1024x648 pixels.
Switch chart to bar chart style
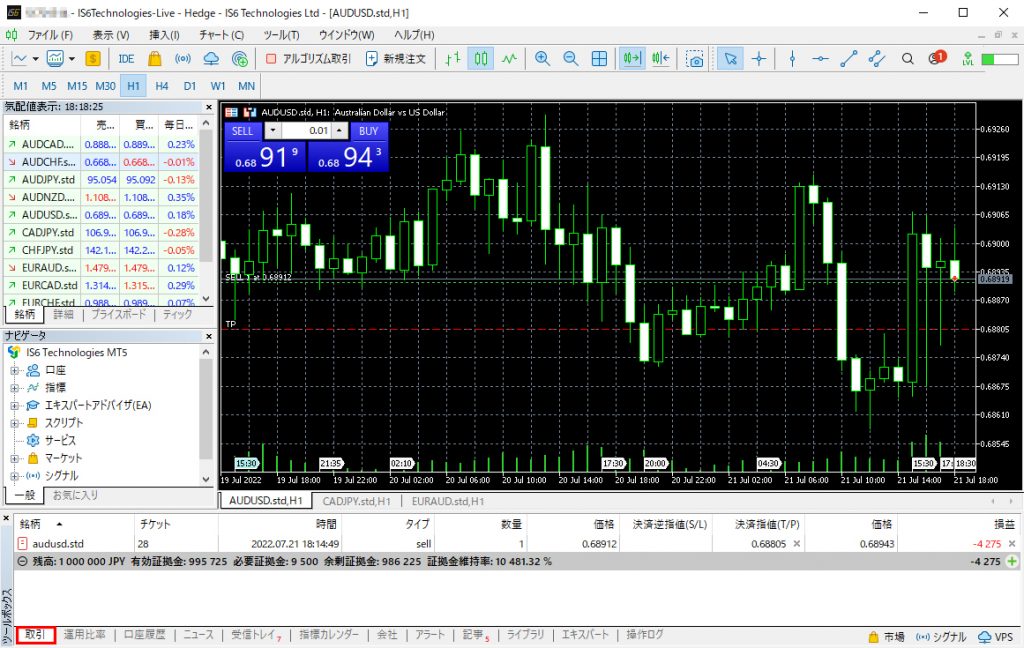click(x=453, y=59)
